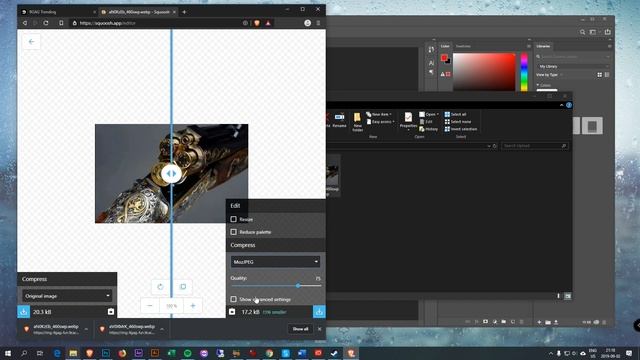Click Photoshop share icon at top
Screen dimensions: 640x360
608,32
